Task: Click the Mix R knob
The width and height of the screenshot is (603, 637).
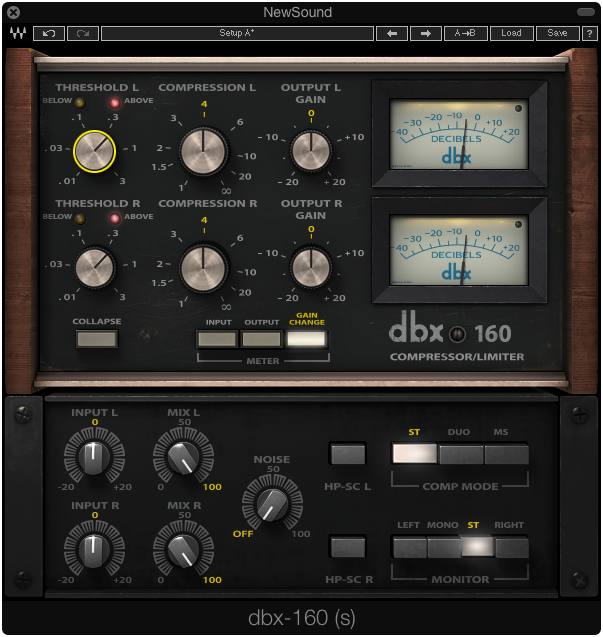Action: click(183, 551)
